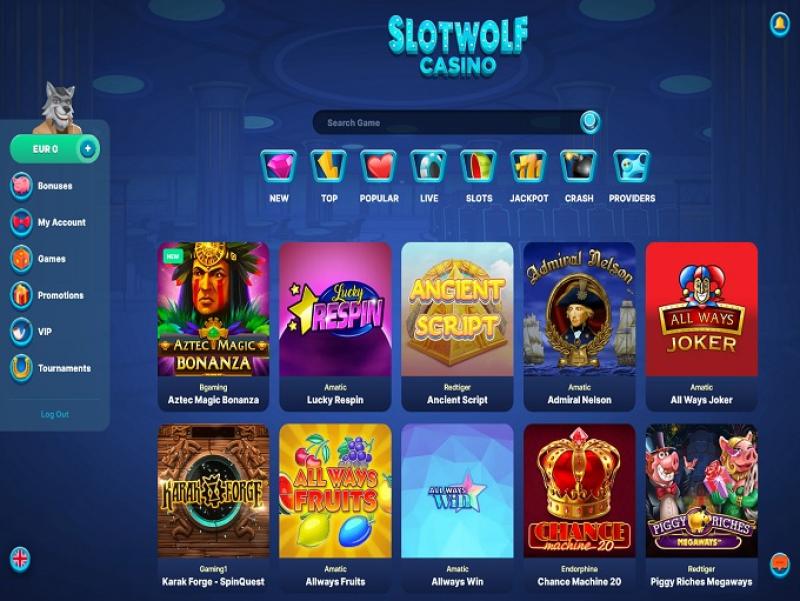Screen dimensions: 800x601
Task: Open the notification bell icon
Action: [x=779, y=23]
